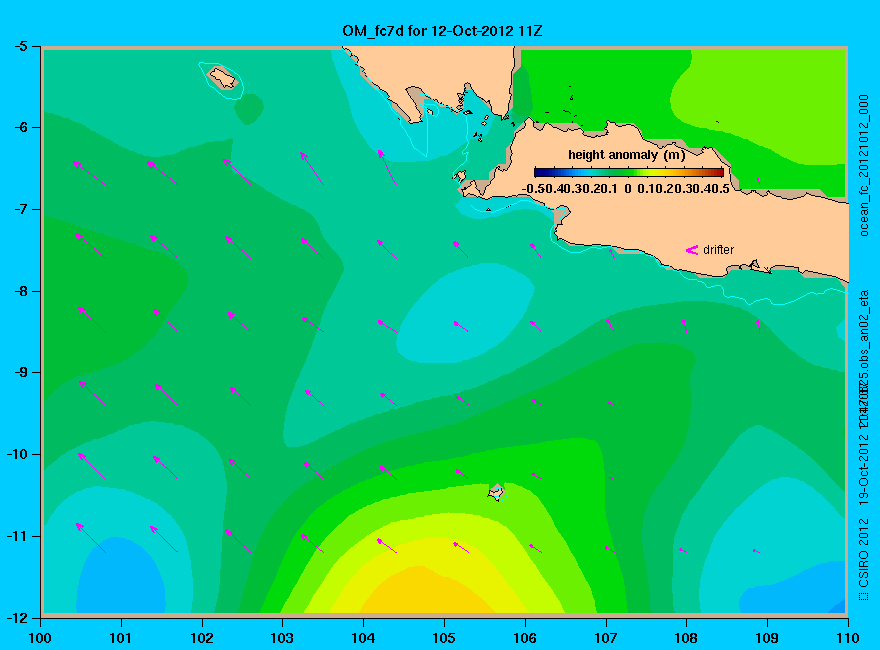880x650 pixels.
Task: Pick the x-axis label "102"
Action: click(201, 638)
